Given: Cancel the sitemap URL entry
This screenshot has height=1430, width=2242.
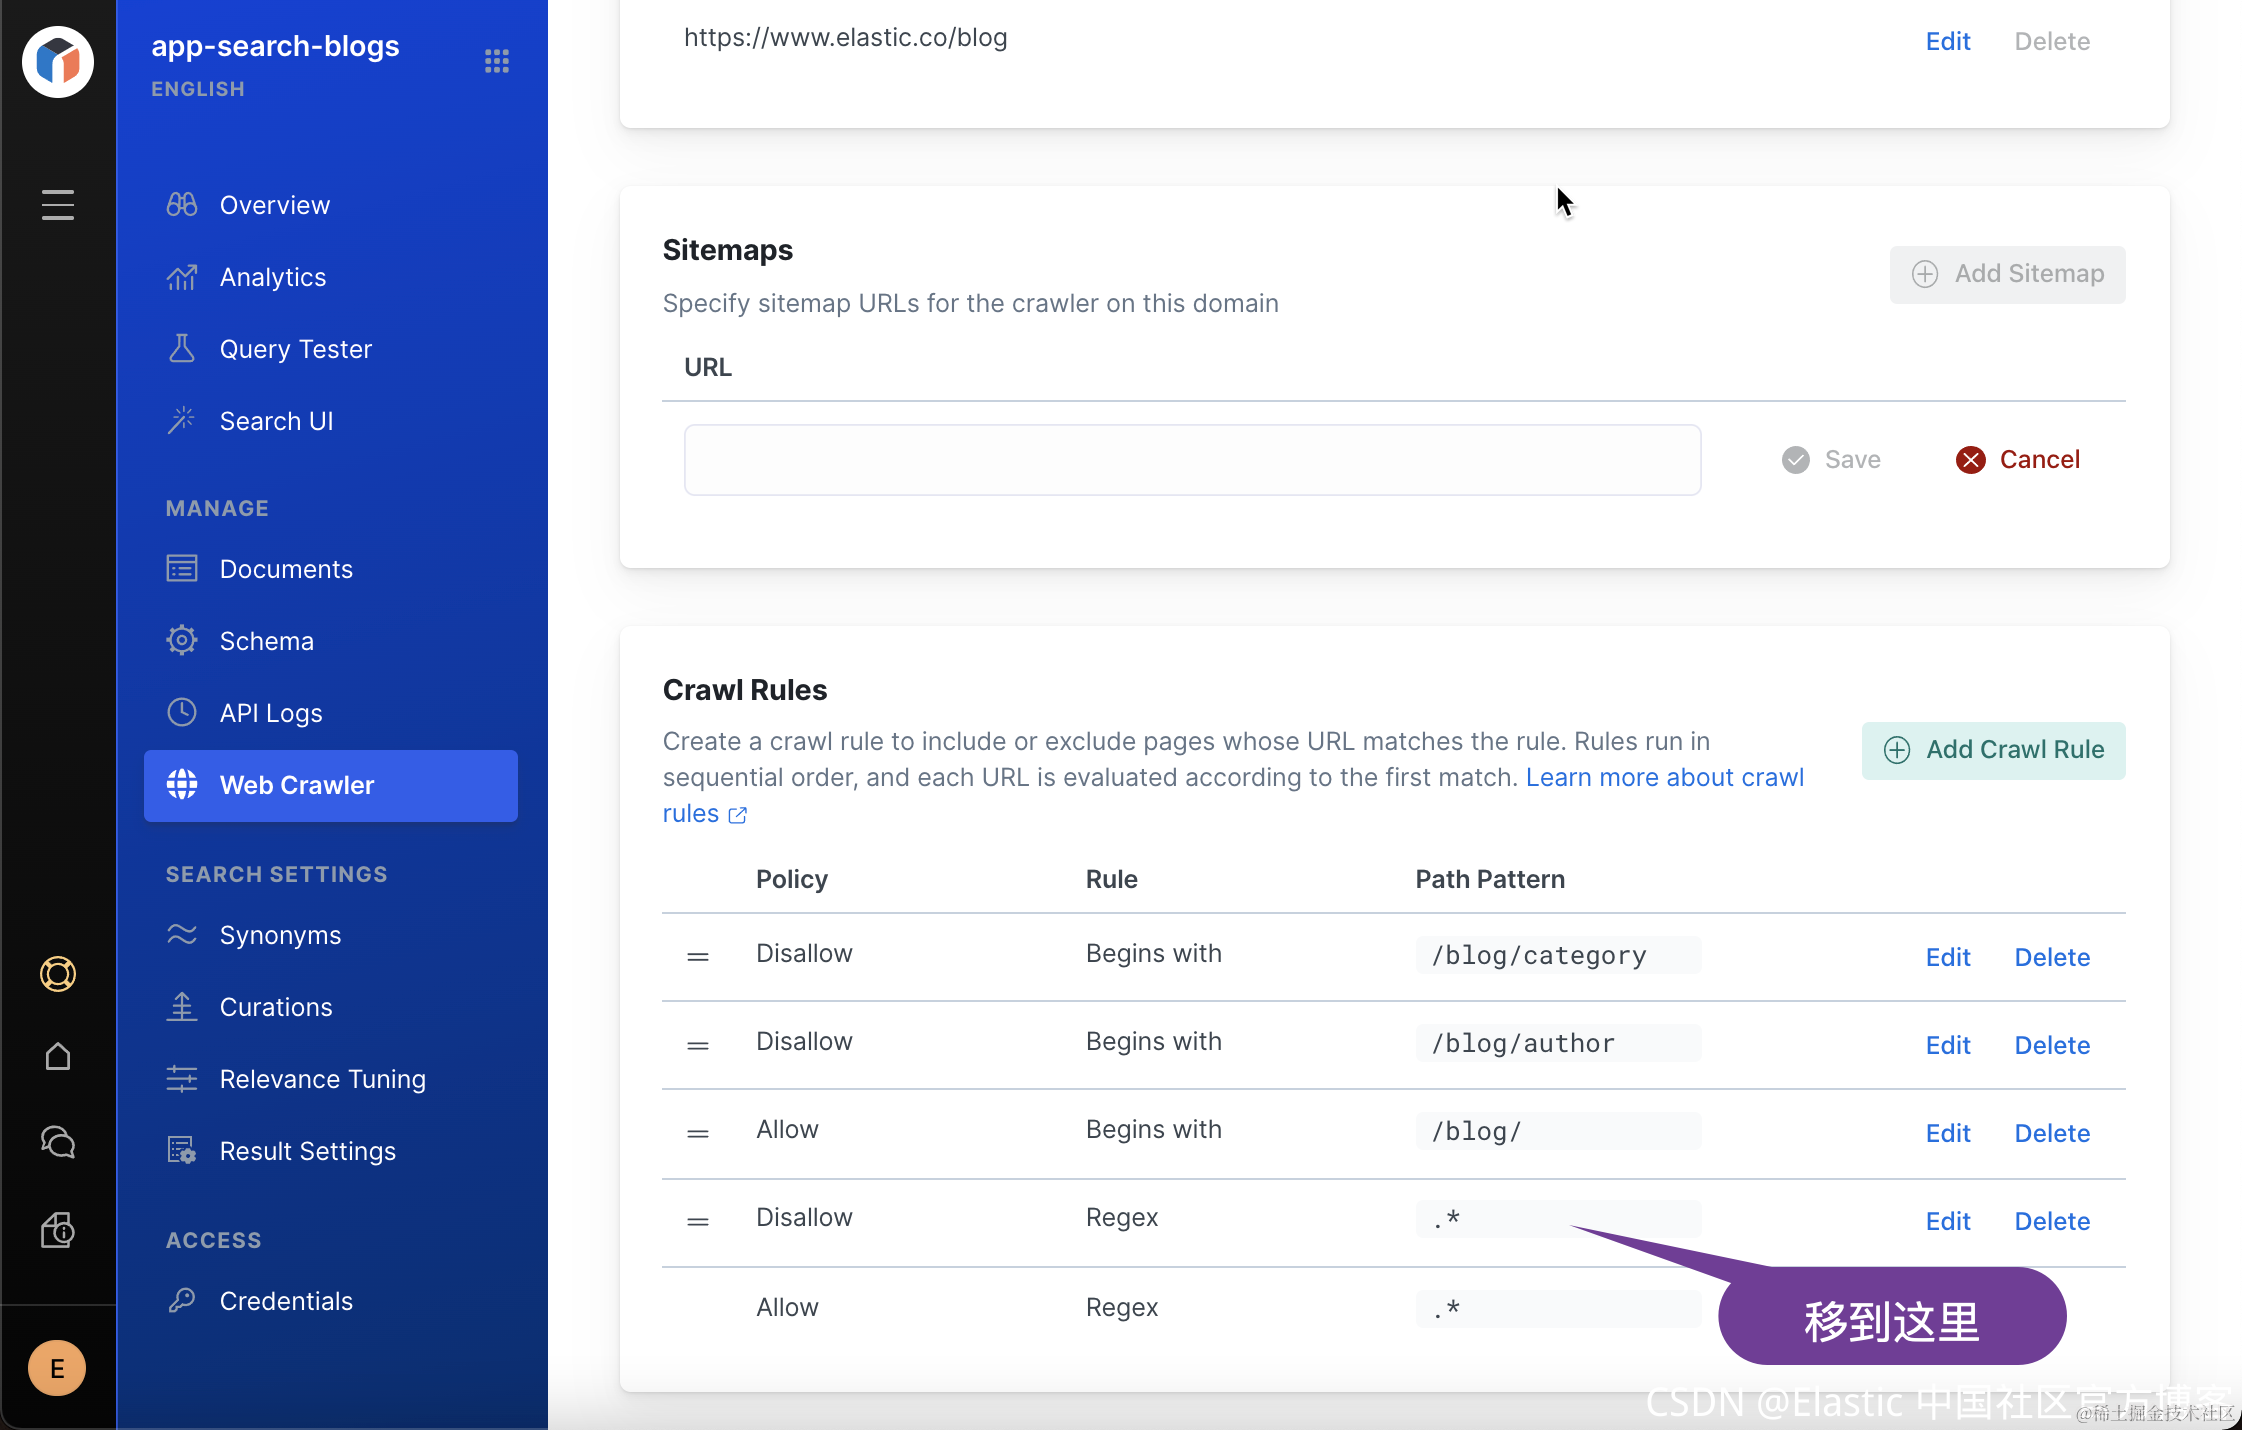Looking at the screenshot, I should coord(2018,459).
